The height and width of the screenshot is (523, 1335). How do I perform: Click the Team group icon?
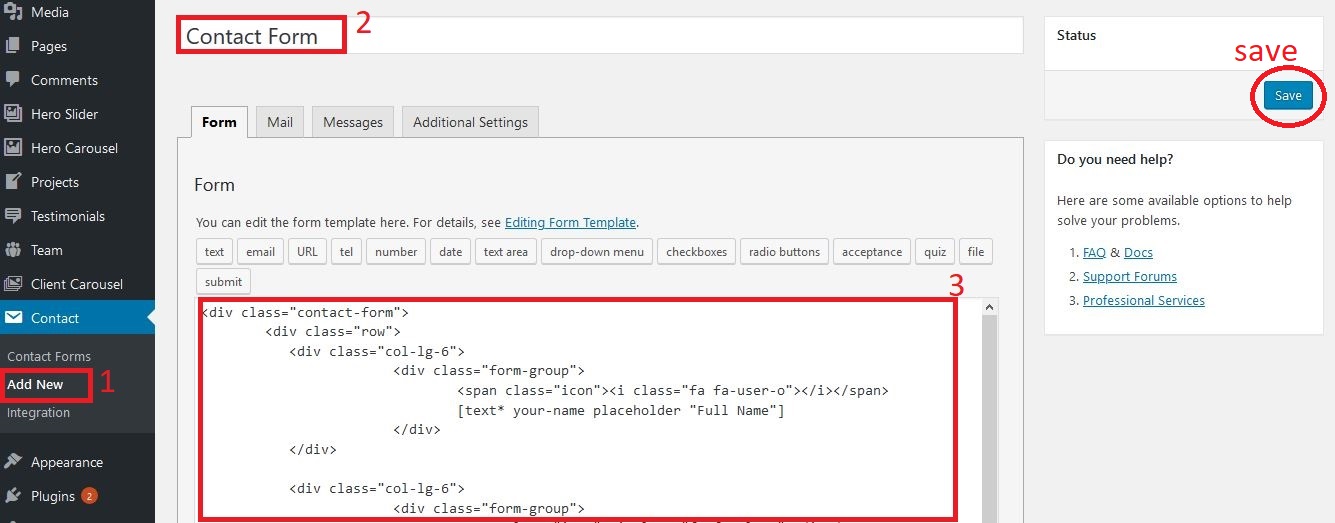(x=14, y=250)
